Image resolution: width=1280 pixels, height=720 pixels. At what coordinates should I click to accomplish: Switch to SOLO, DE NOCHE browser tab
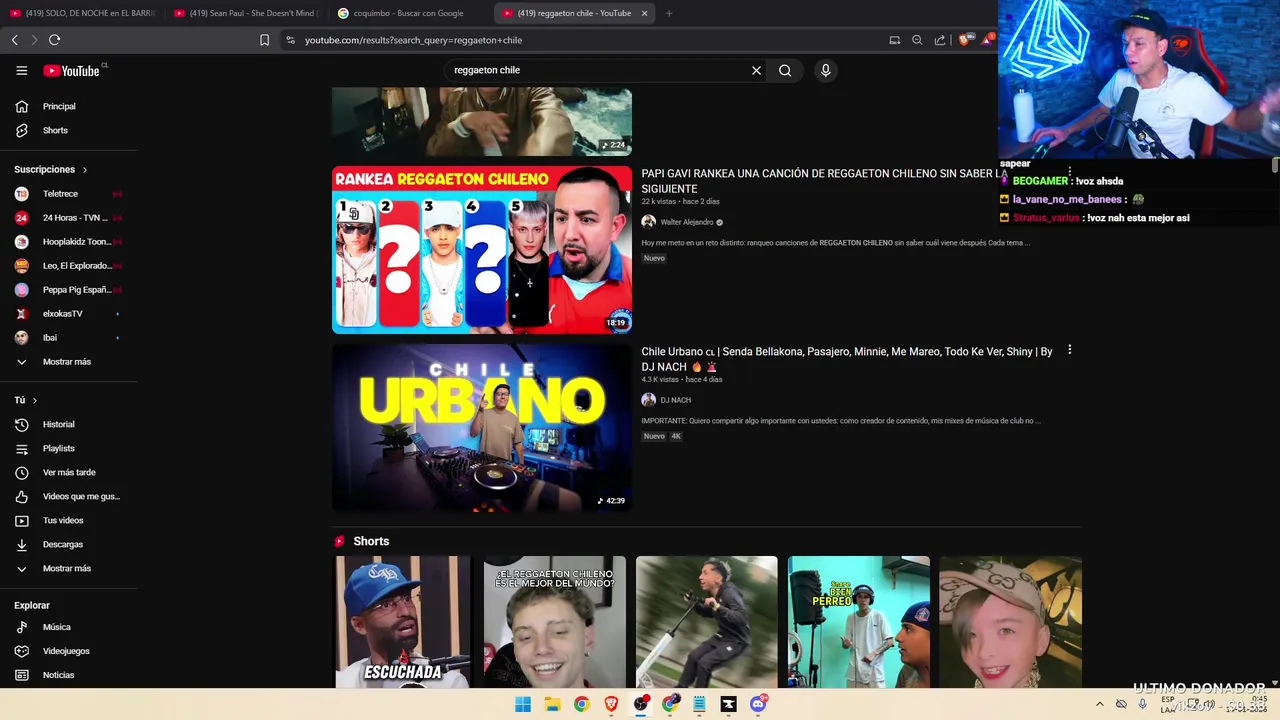click(x=82, y=13)
